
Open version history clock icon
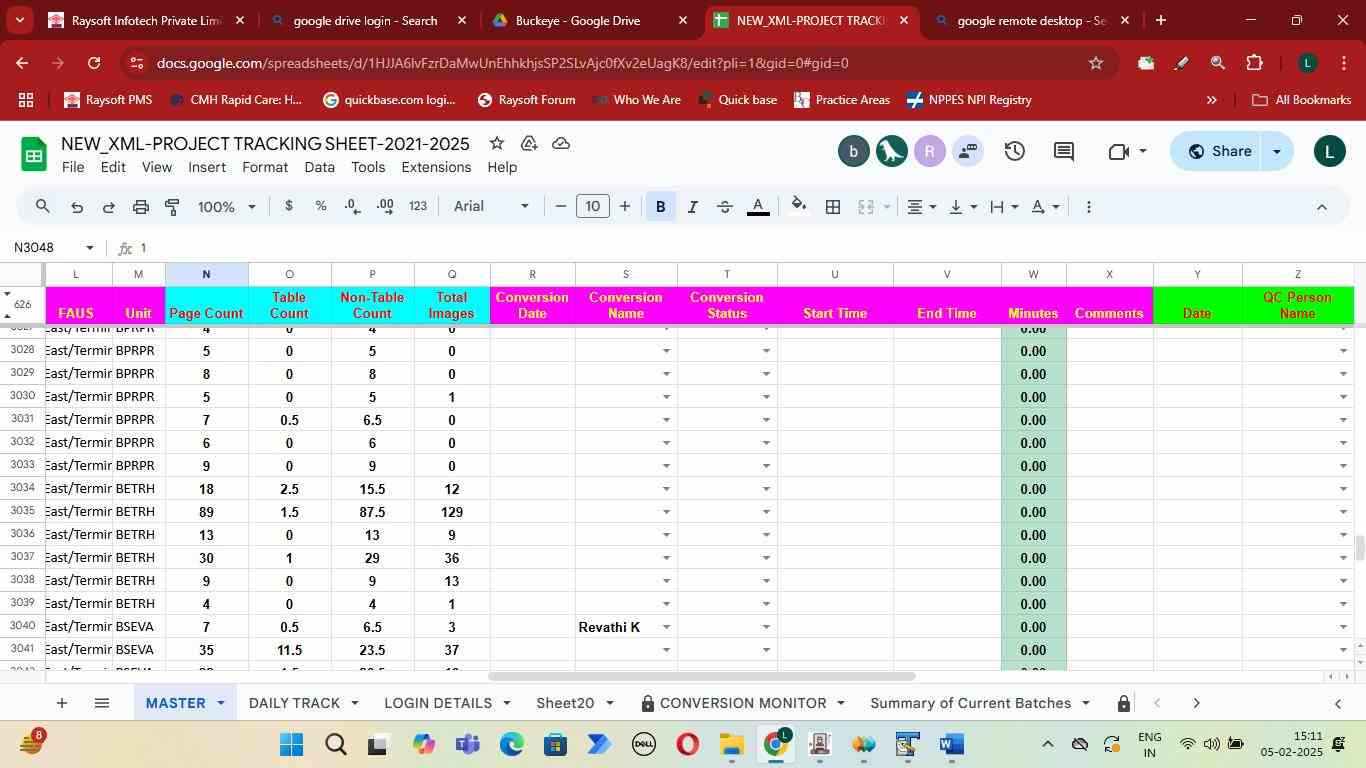click(1014, 152)
